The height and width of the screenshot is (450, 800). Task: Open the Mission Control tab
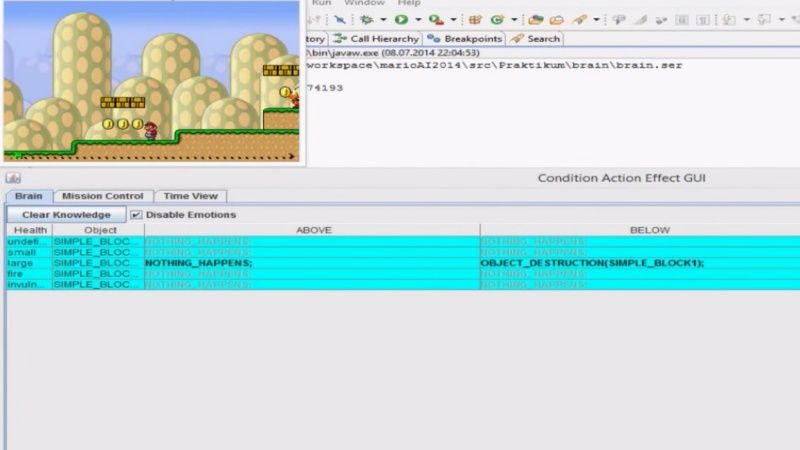(103, 196)
